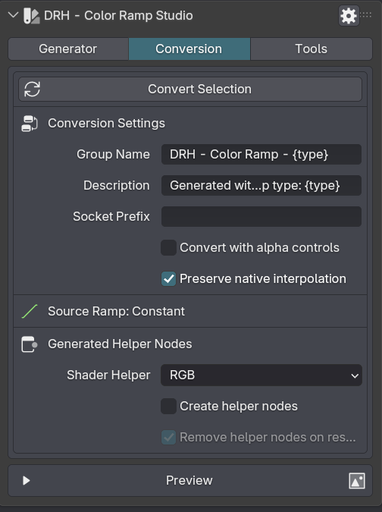
Task: Disable Preserve native interpolation checkbox
Action: click(x=169, y=279)
